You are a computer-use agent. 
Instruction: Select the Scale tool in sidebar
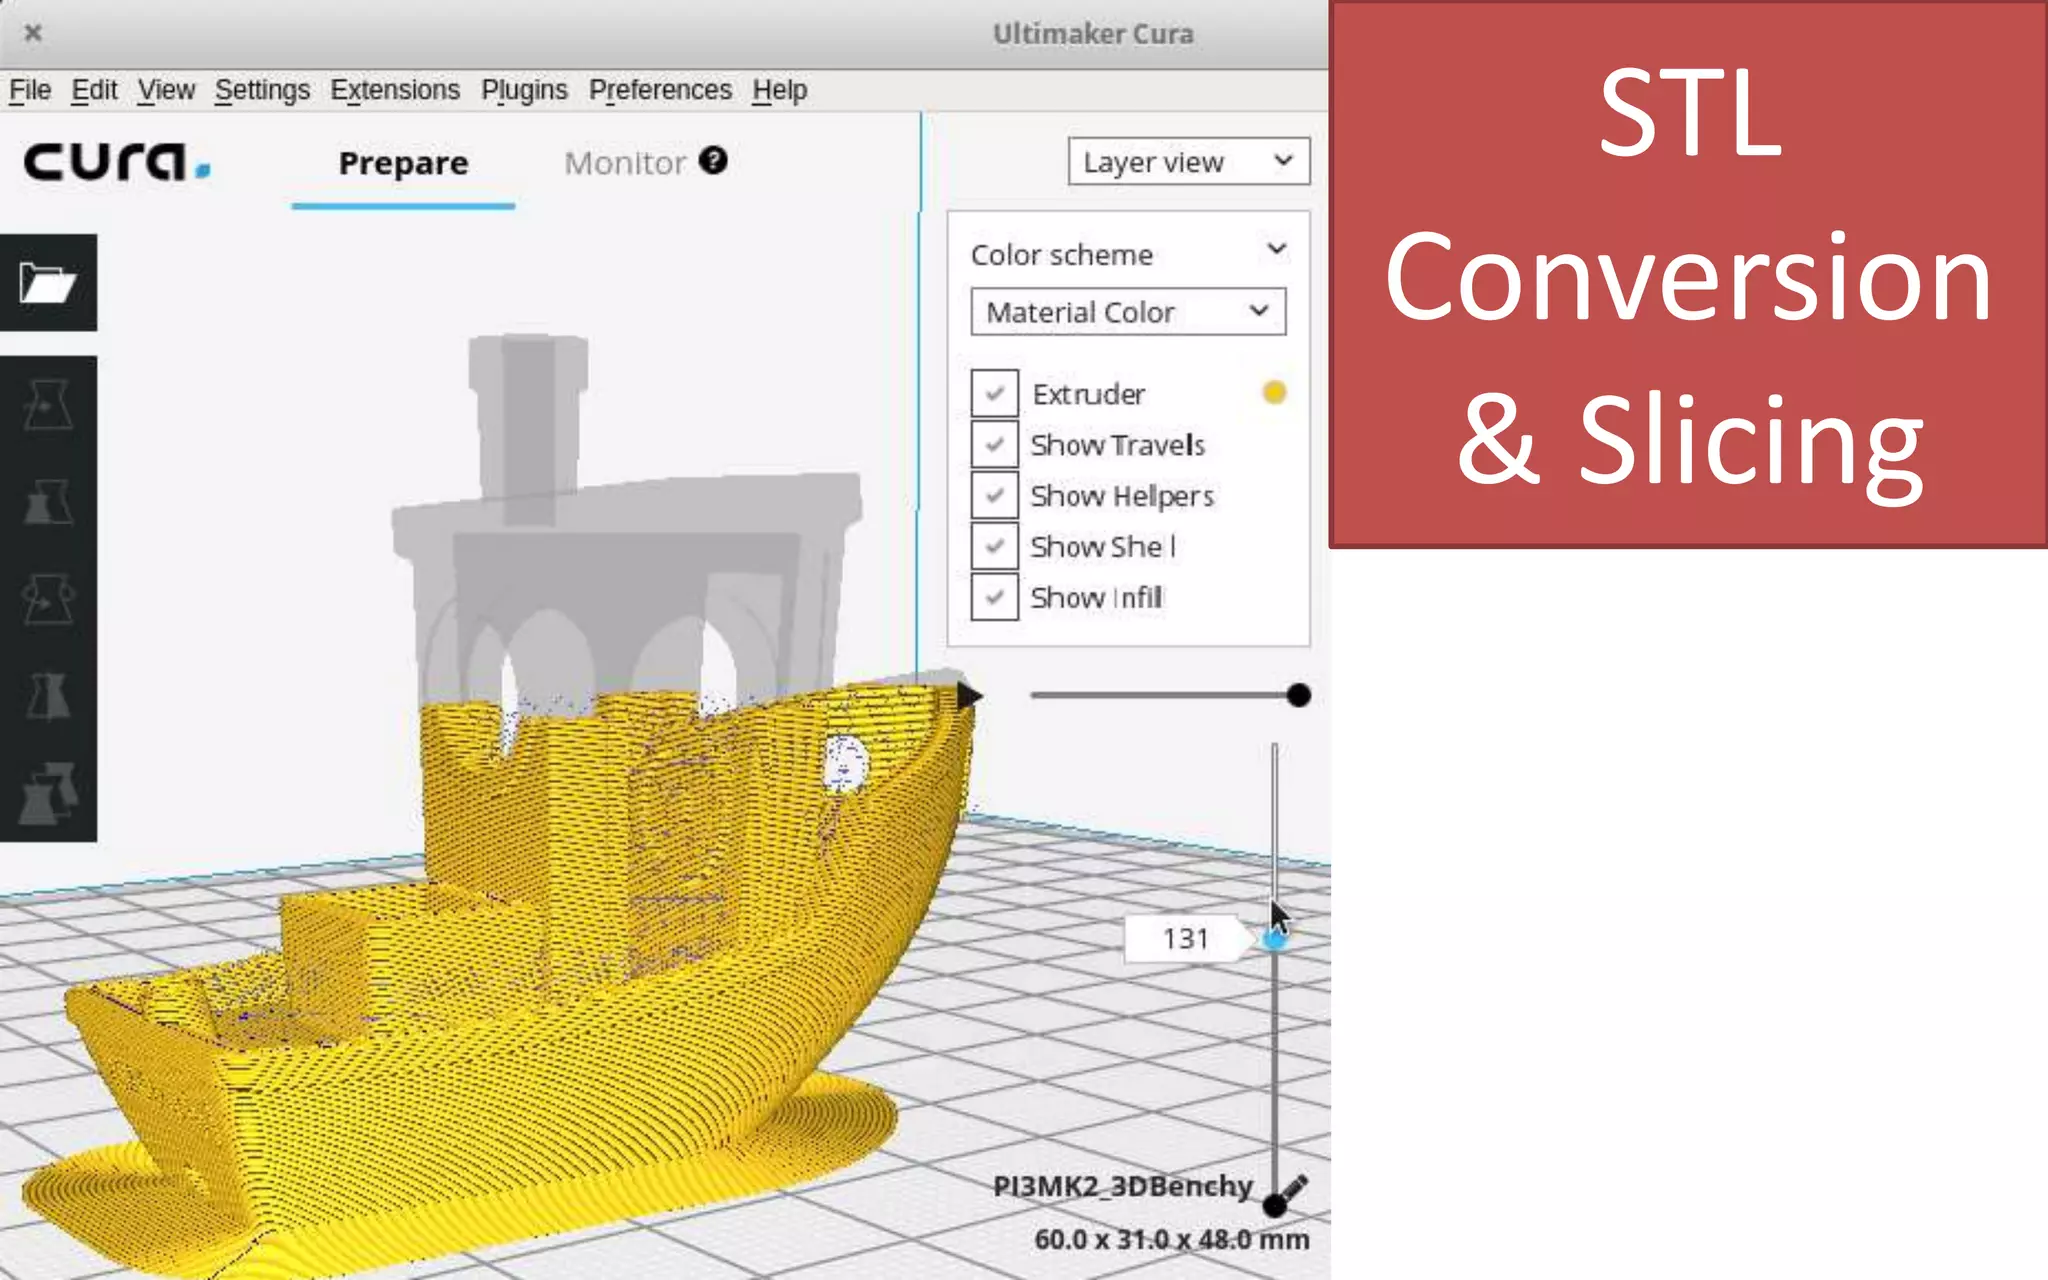[x=48, y=501]
